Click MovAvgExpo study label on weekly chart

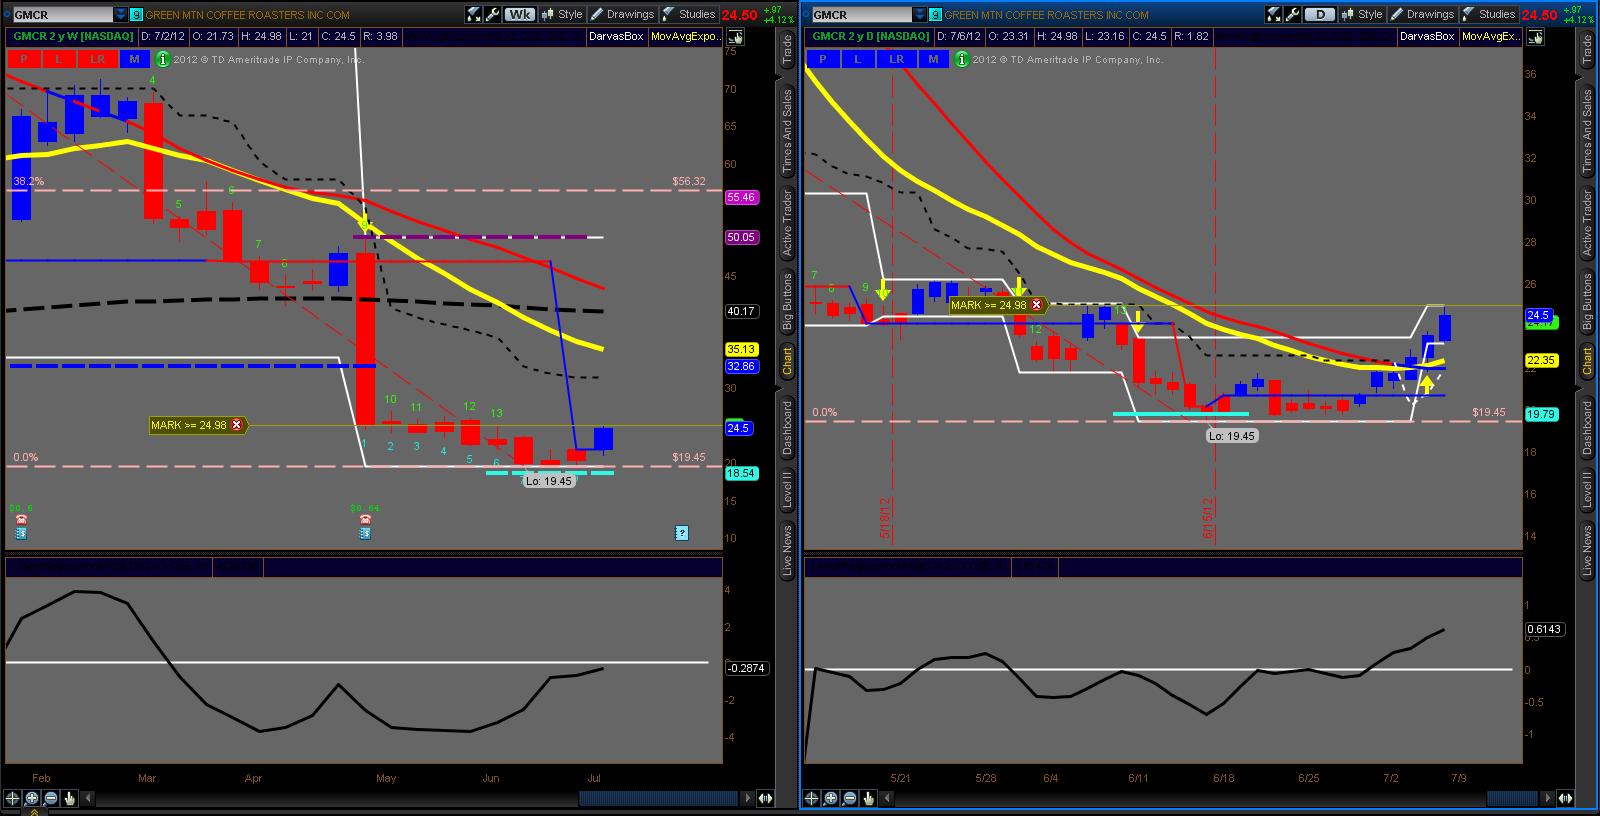click(686, 37)
